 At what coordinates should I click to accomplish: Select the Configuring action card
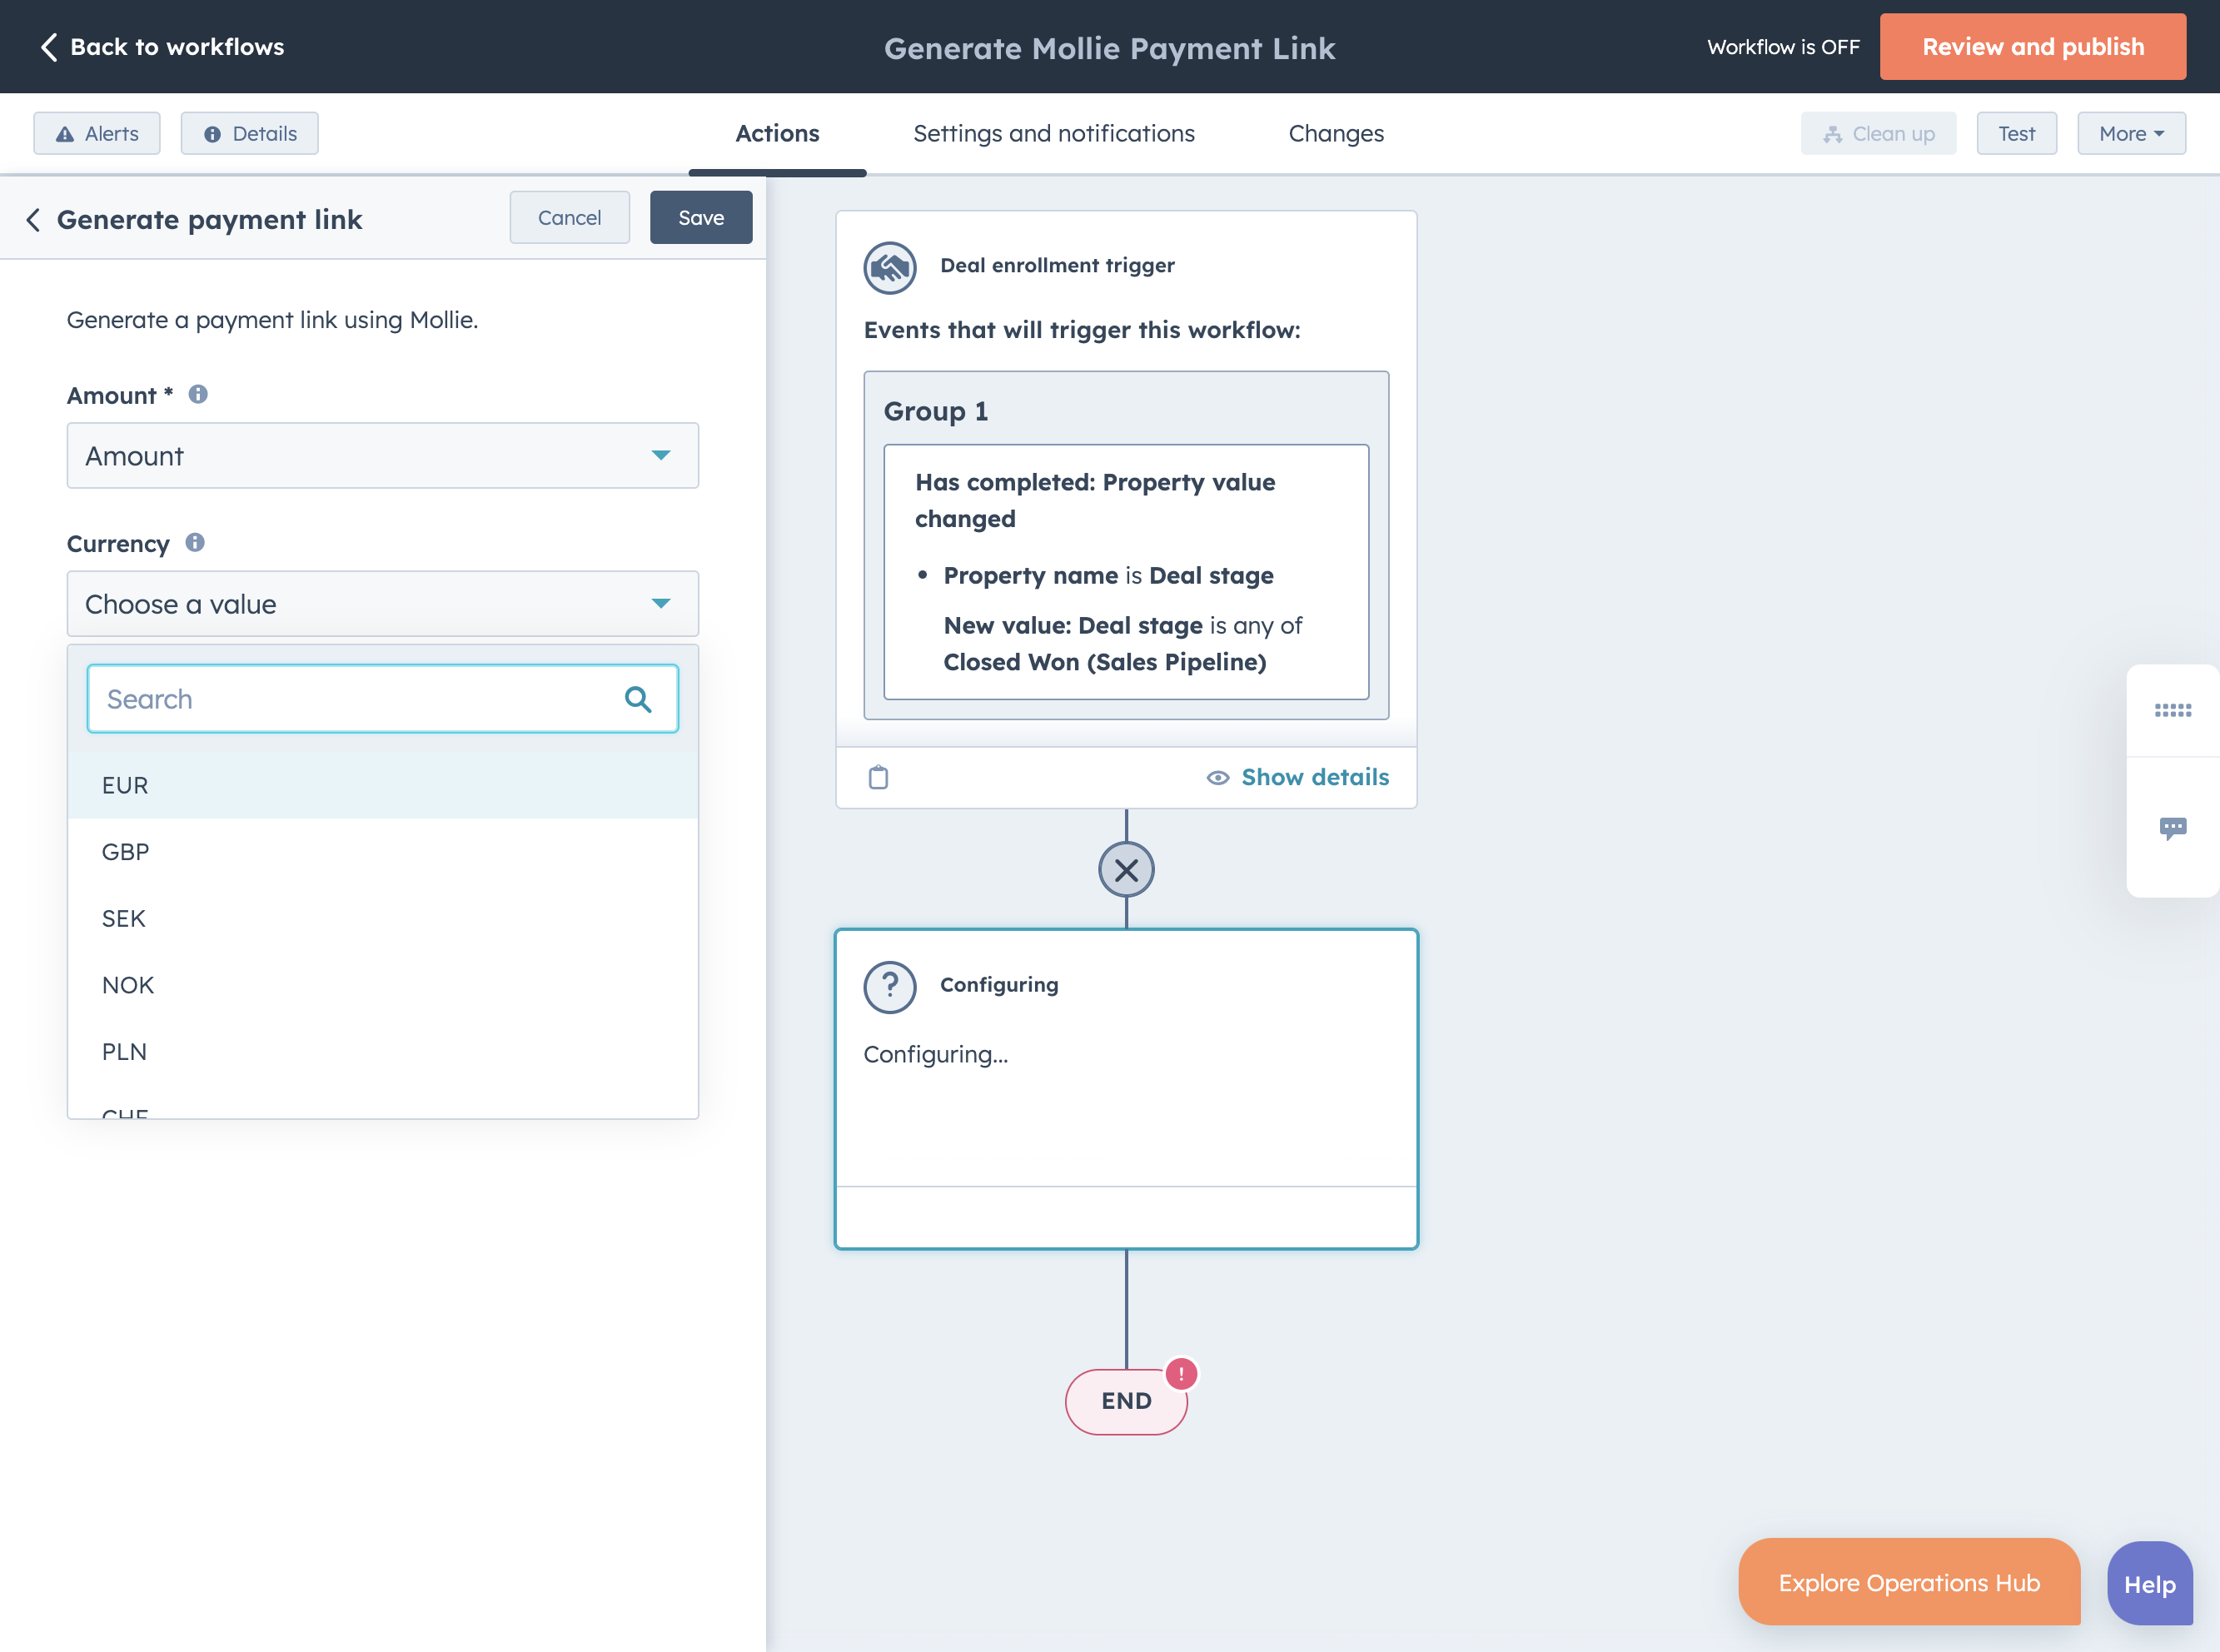(x=1126, y=1089)
